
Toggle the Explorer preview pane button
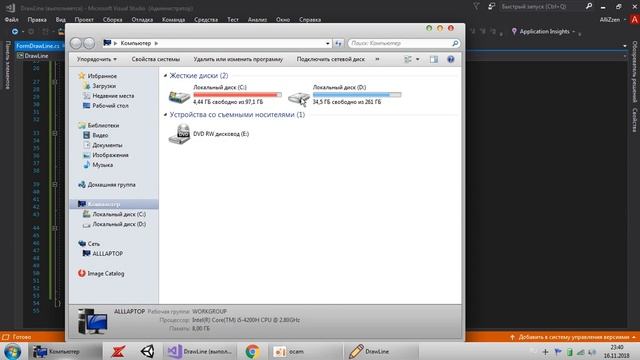[x=433, y=60]
